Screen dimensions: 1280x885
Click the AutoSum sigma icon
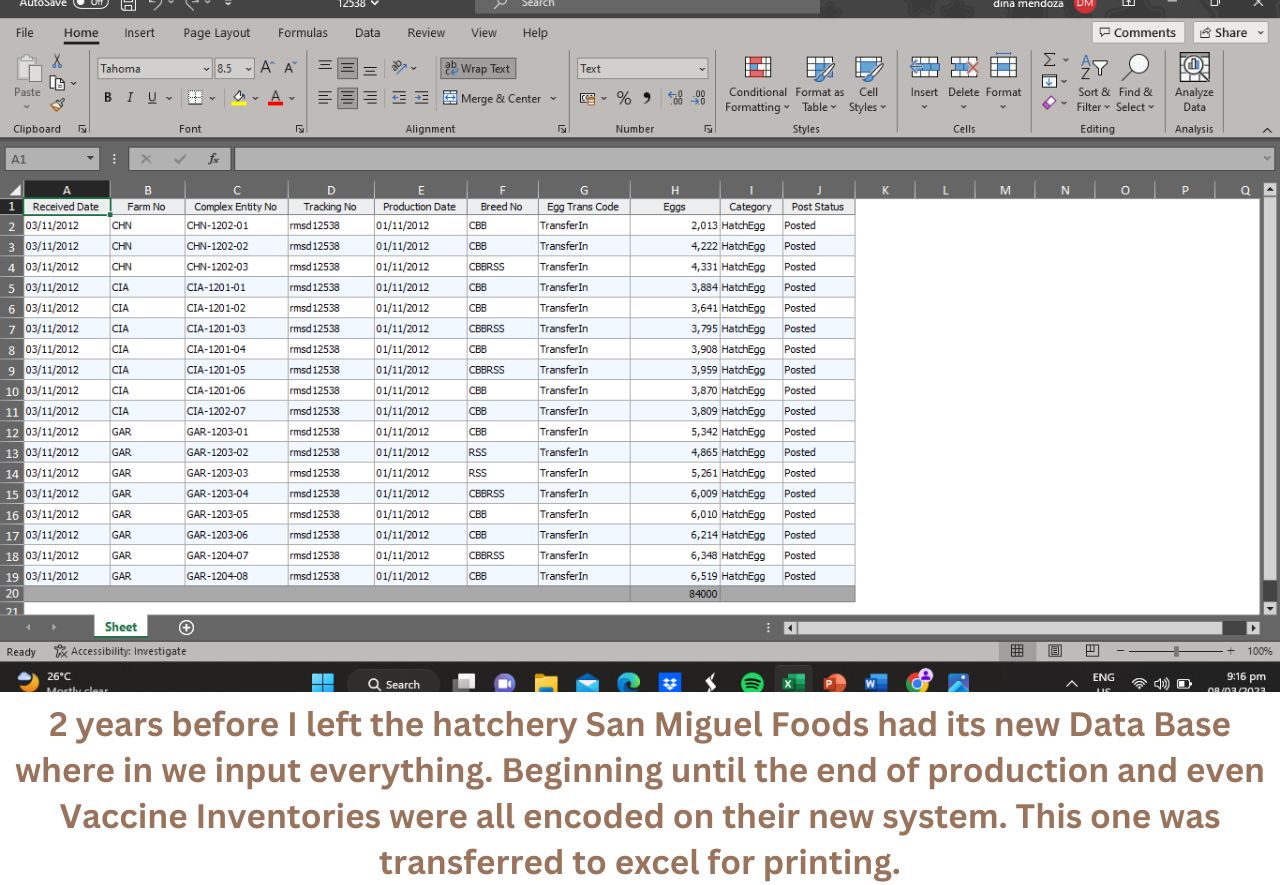click(1049, 61)
